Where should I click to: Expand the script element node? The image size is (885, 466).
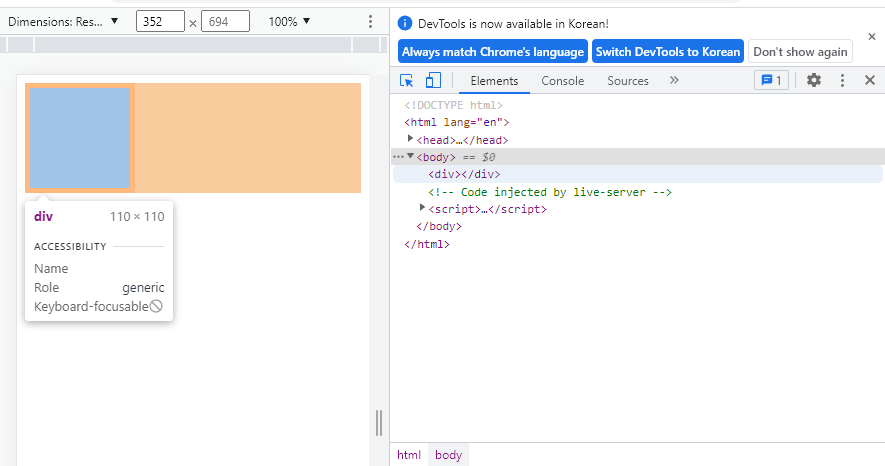tap(422, 208)
